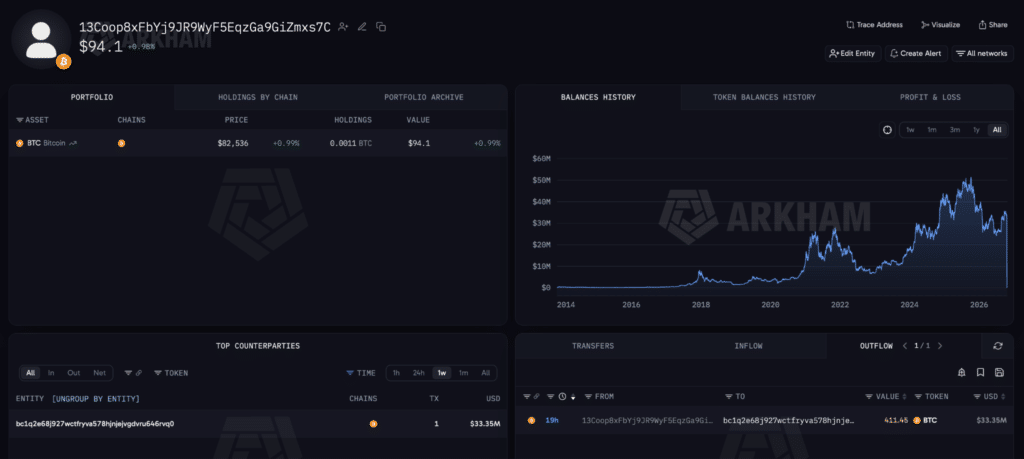Sort transfers by USD column arrows
The width and height of the screenshot is (1024, 459).
[1004, 396]
